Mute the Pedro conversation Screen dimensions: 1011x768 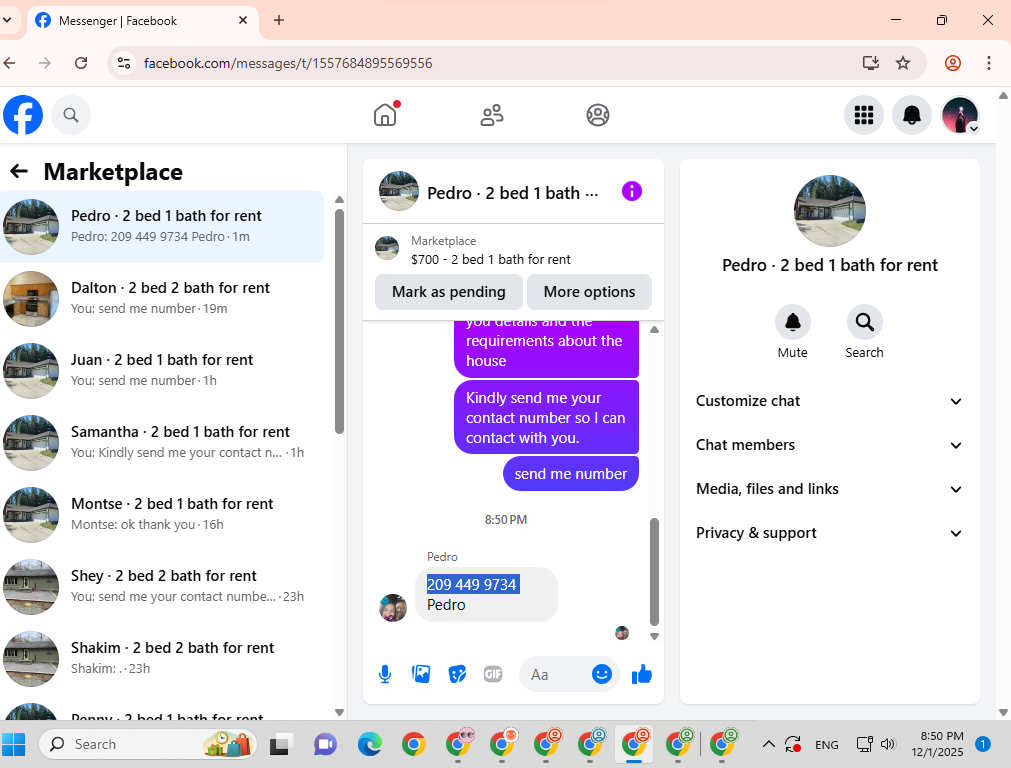[x=792, y=322]
